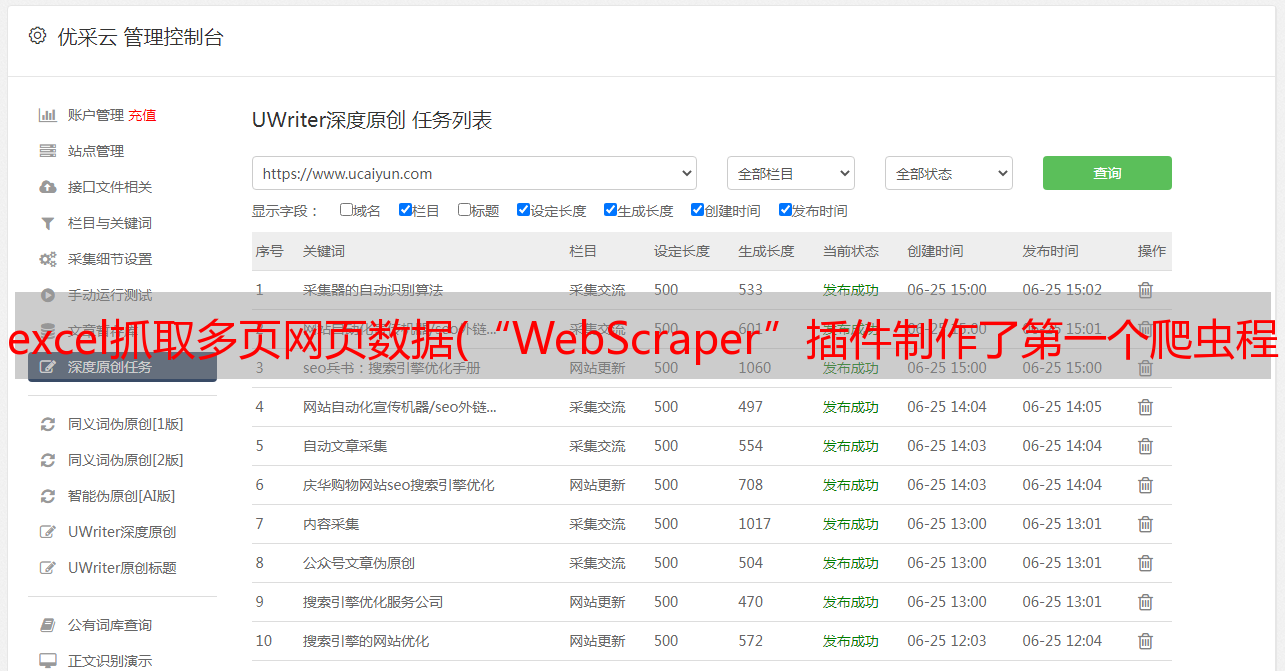Open the 全部栏目 dropdown
Image resolution: width=1285 pixels, height=671 pixels.
(x=791, y=173)
